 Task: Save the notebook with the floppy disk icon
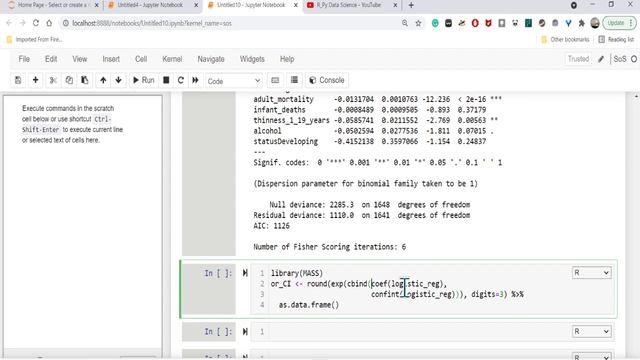(18, 80)
